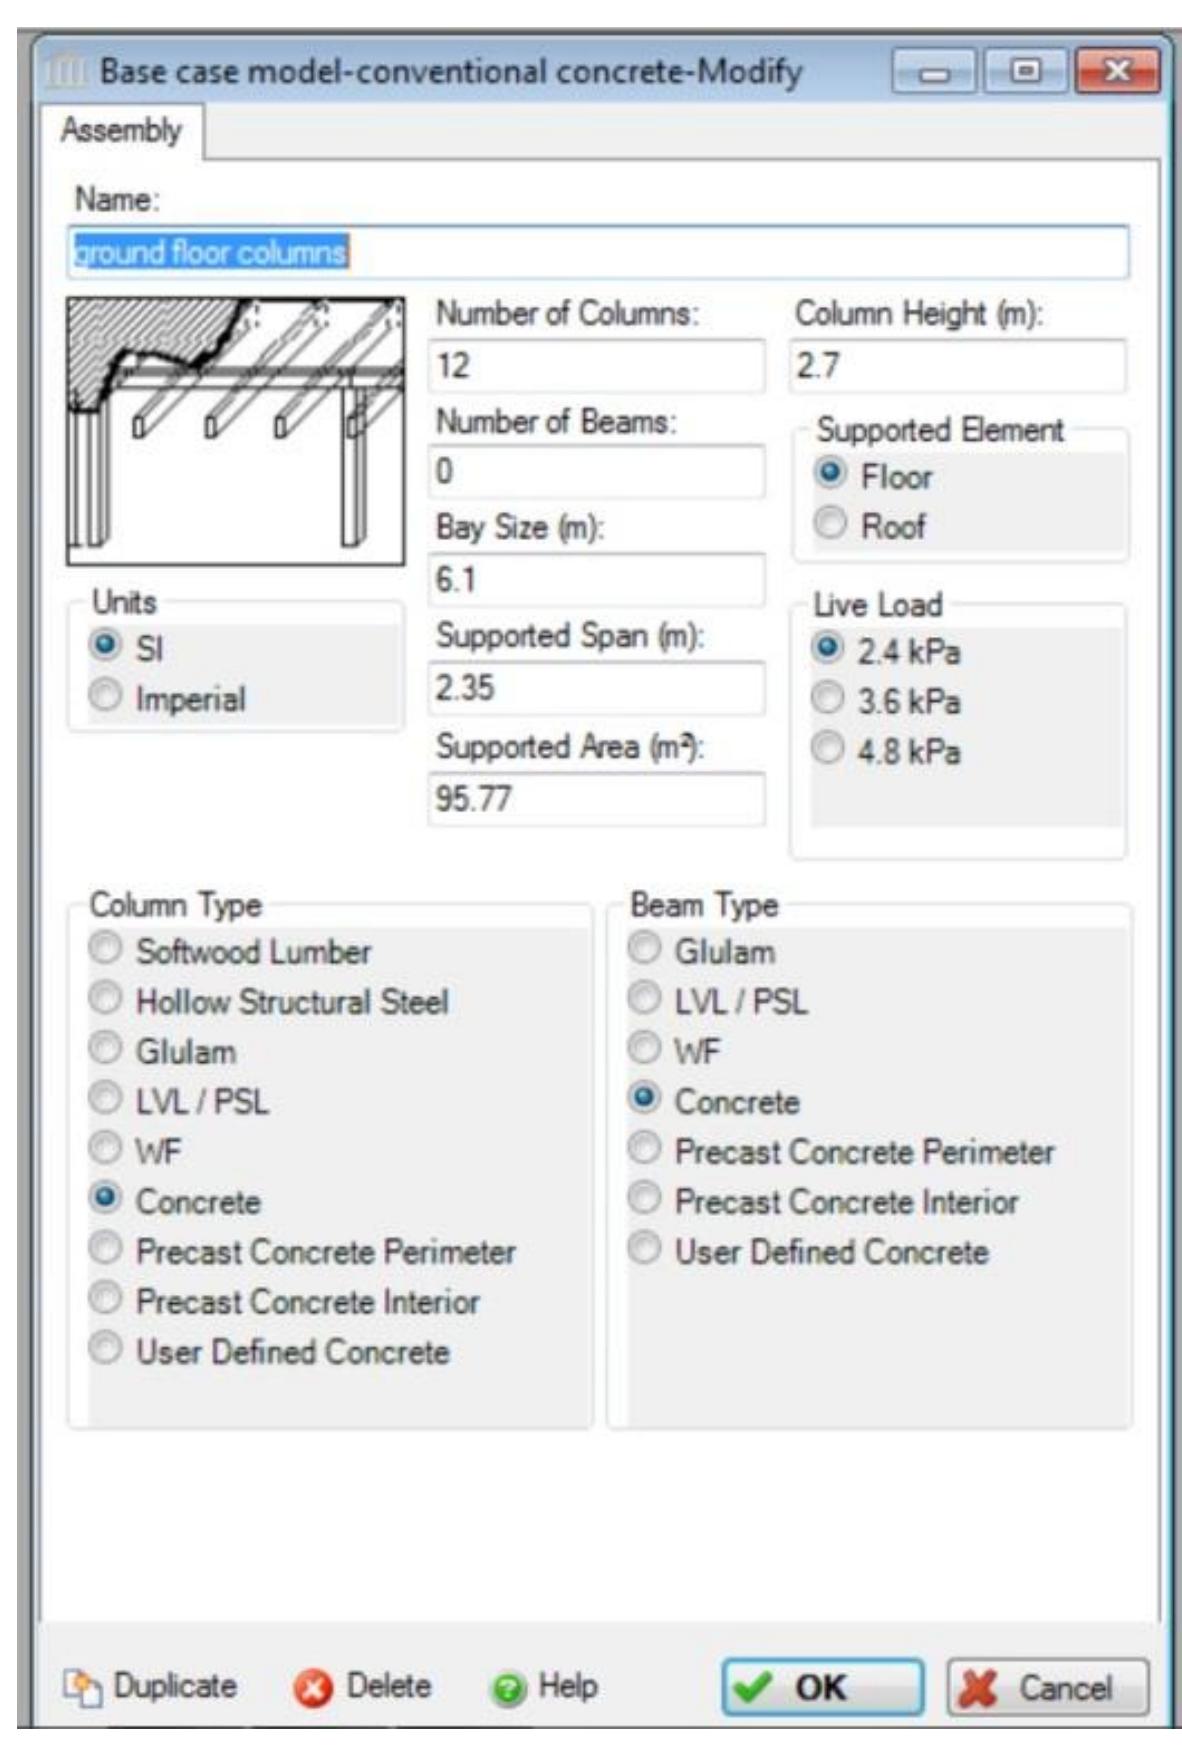Select the Supported Area value 95.77

tap(595, 793)
